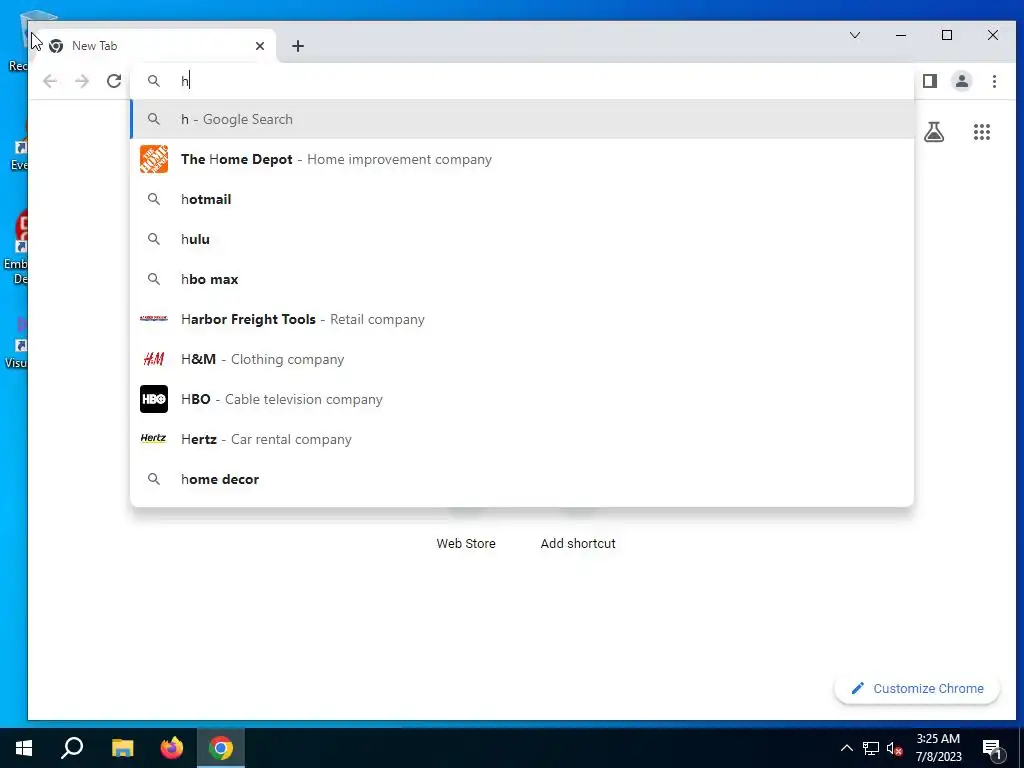Pick the hotmail suggestion
This screenshot has height=768, width=1024.
pyautogui.click(x=522, y=199)
